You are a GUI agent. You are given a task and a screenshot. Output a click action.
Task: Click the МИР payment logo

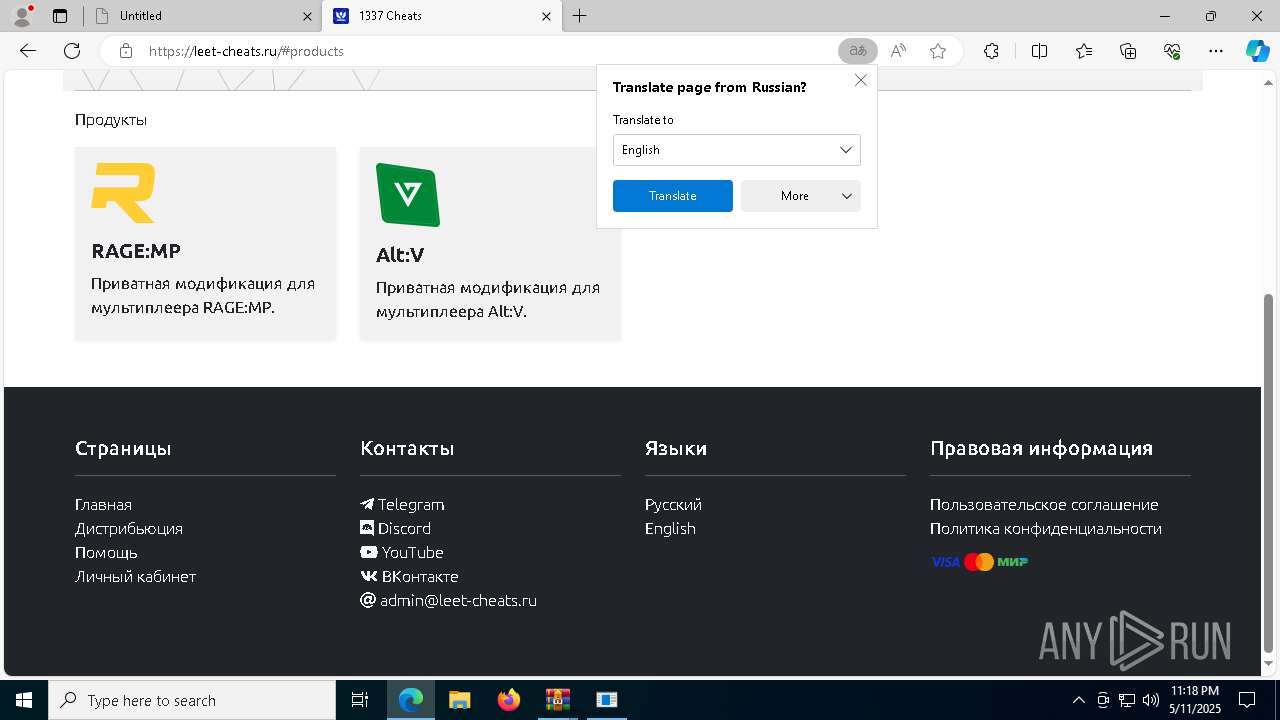1013,562
